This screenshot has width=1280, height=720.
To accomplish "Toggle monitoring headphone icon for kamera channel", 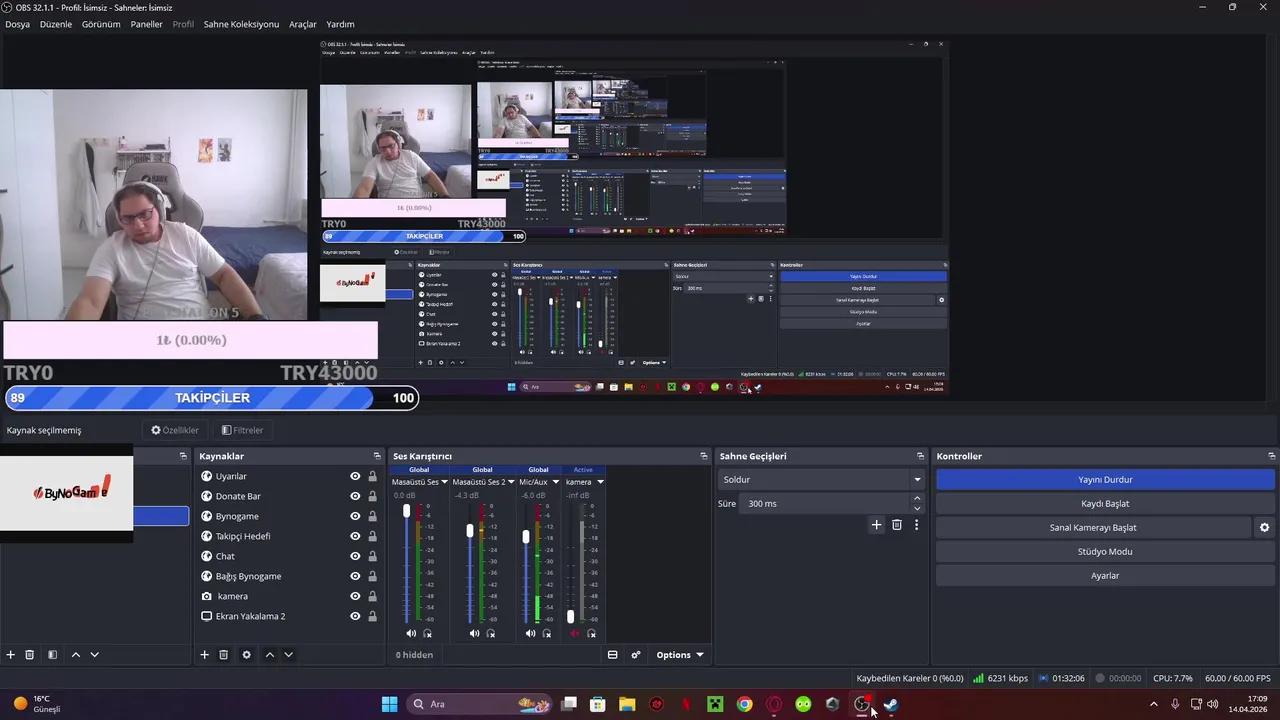I will 592,633.
